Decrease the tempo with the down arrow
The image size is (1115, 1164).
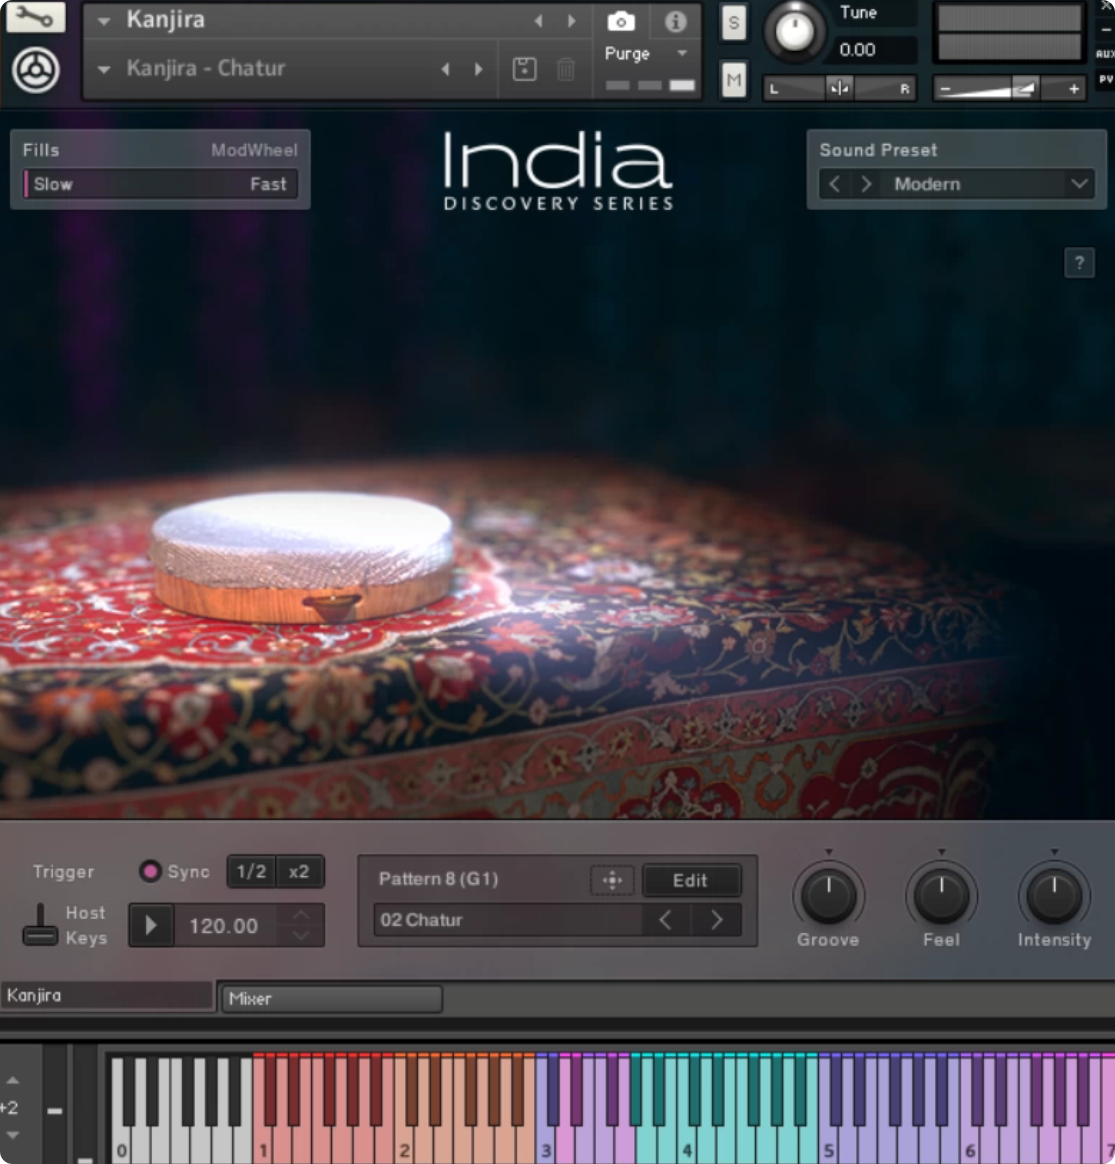[301, 935]
